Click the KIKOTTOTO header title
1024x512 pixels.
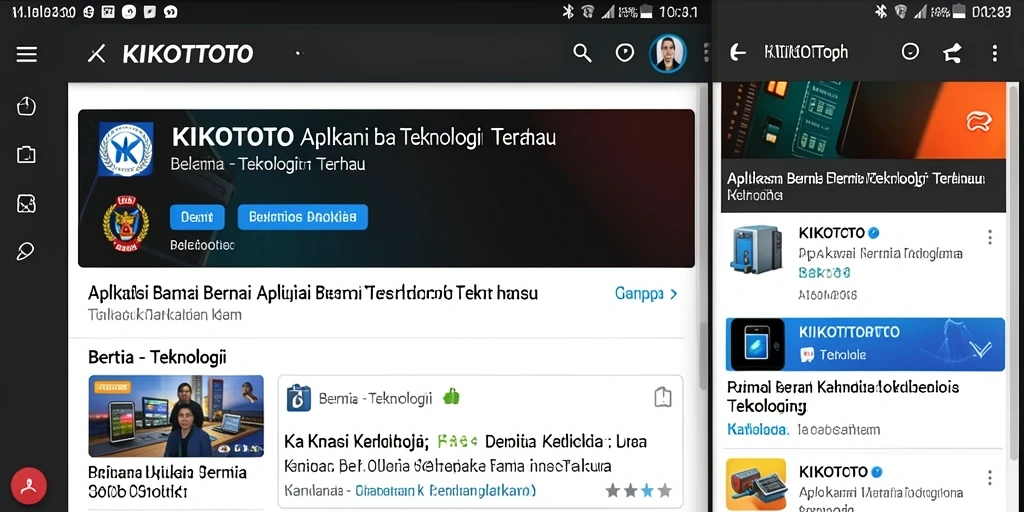[188, 54]
